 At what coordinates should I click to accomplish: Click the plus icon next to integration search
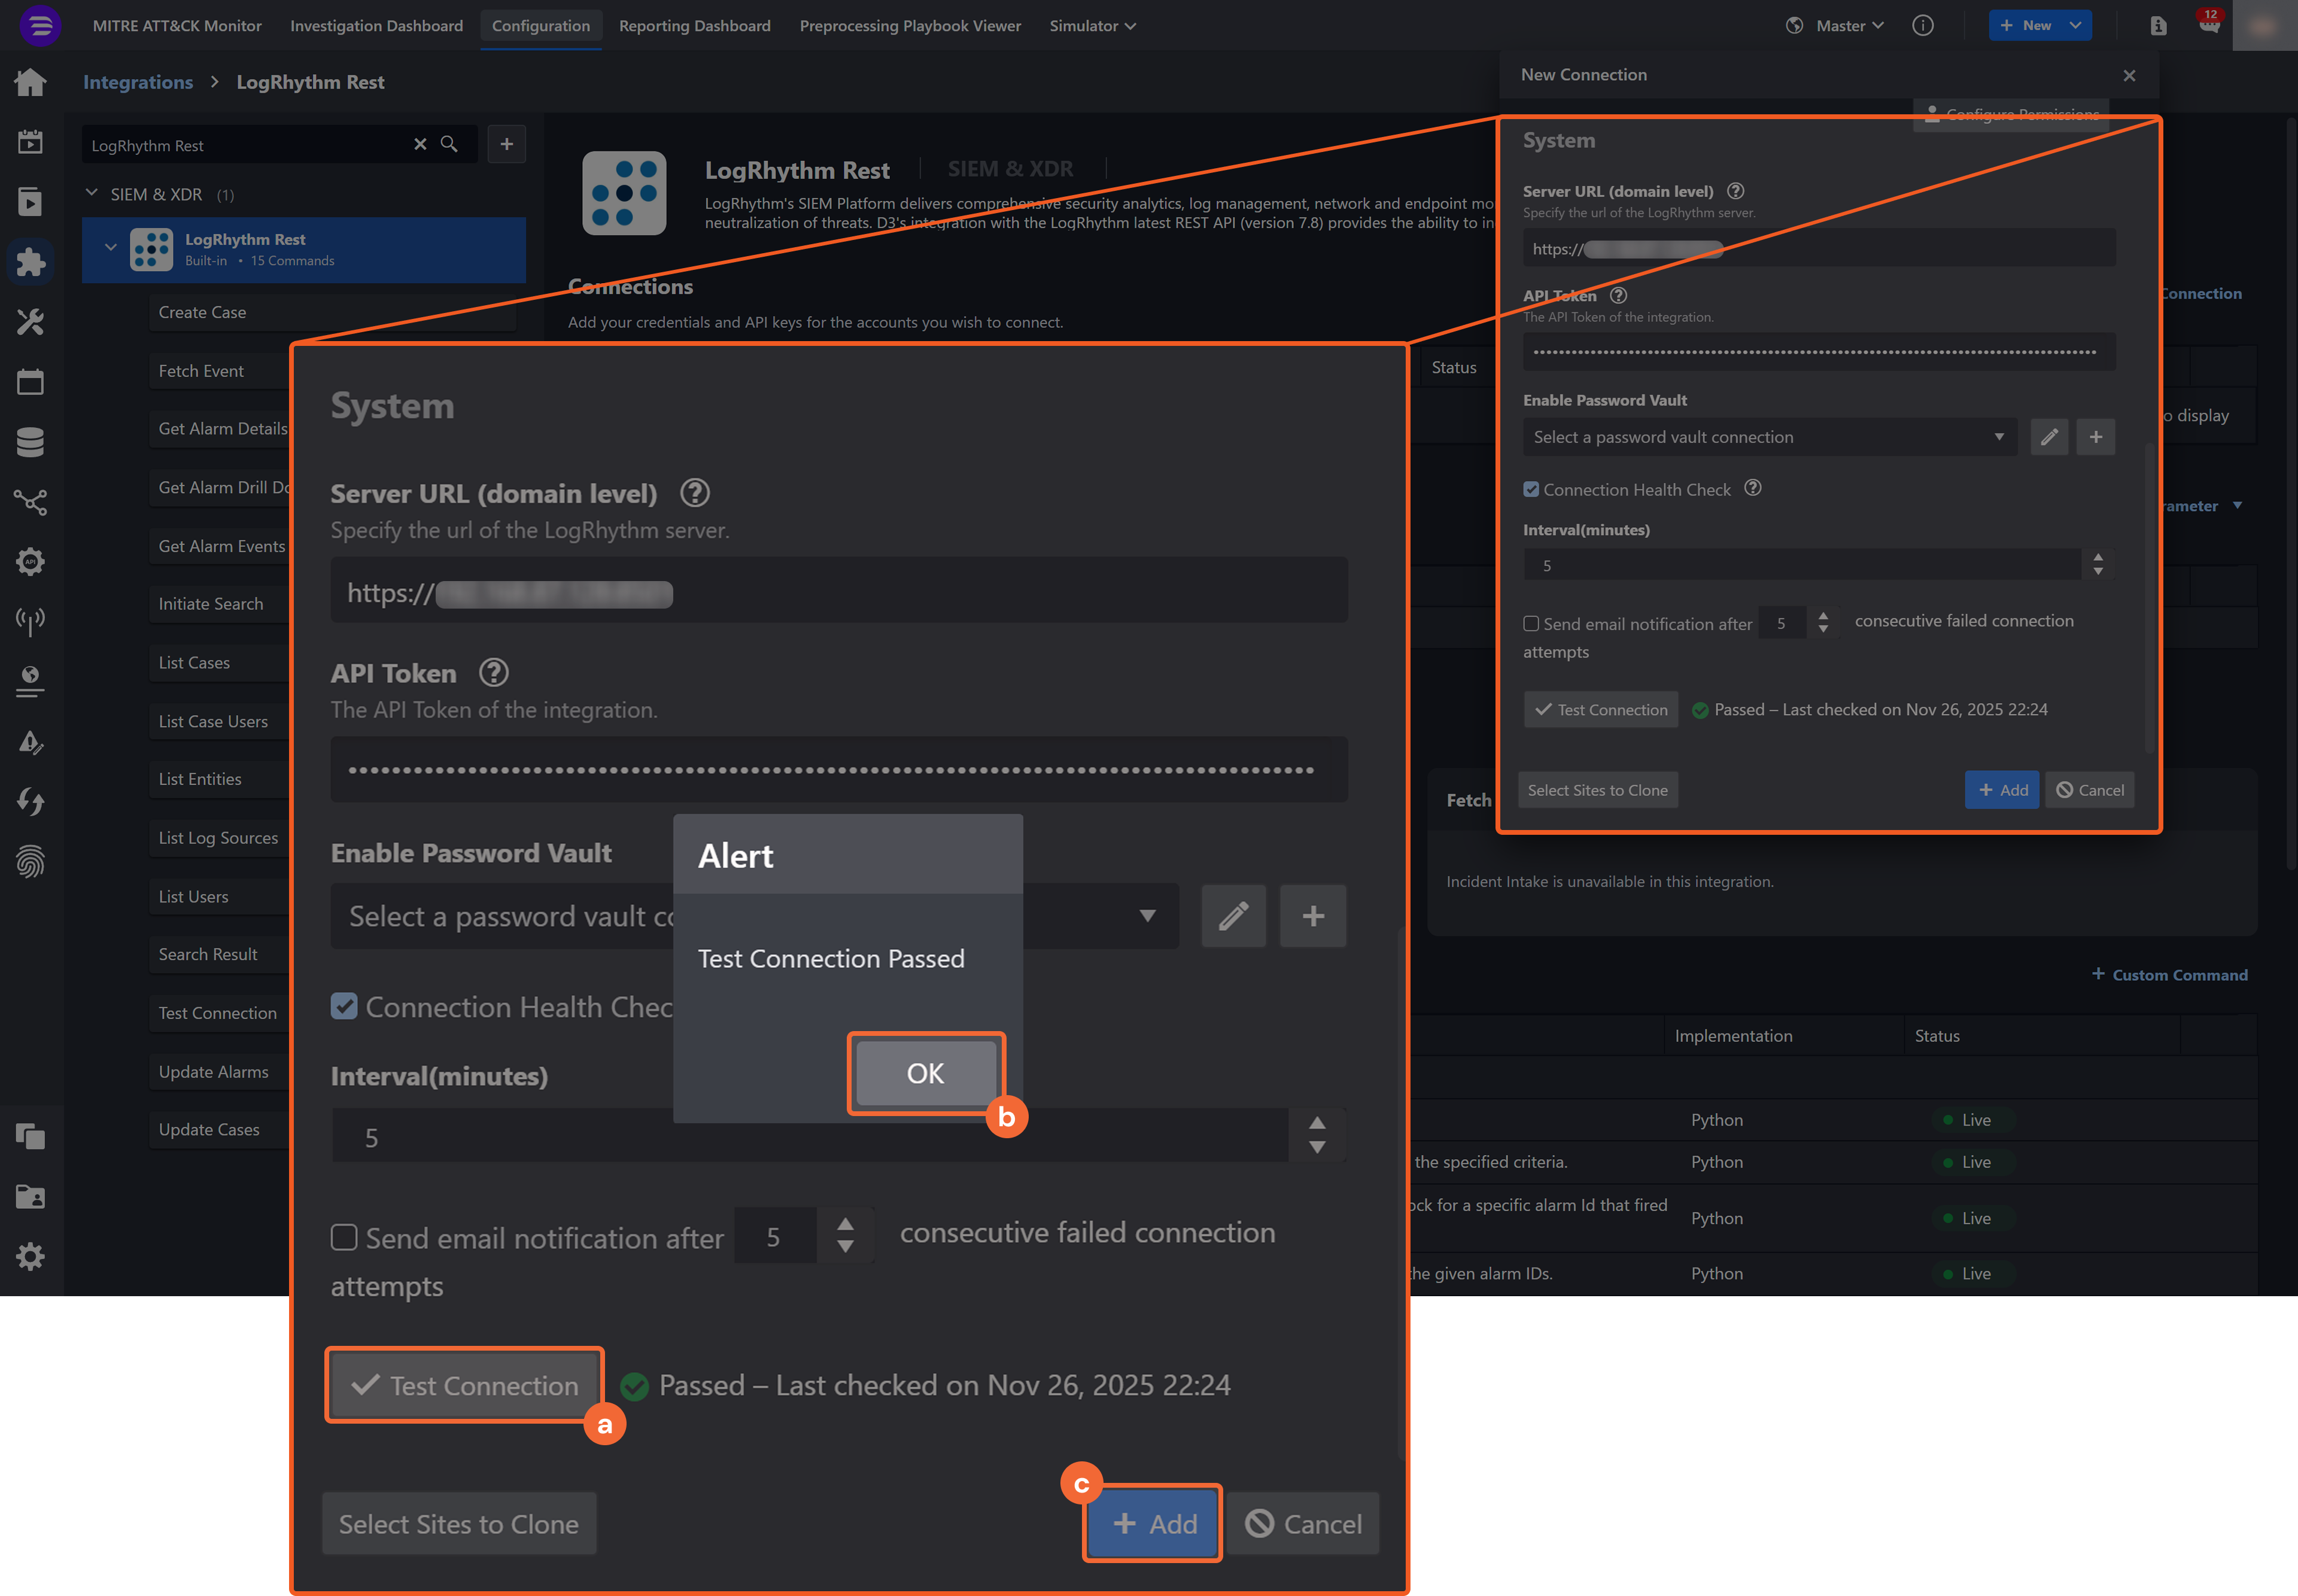(507, 145)
